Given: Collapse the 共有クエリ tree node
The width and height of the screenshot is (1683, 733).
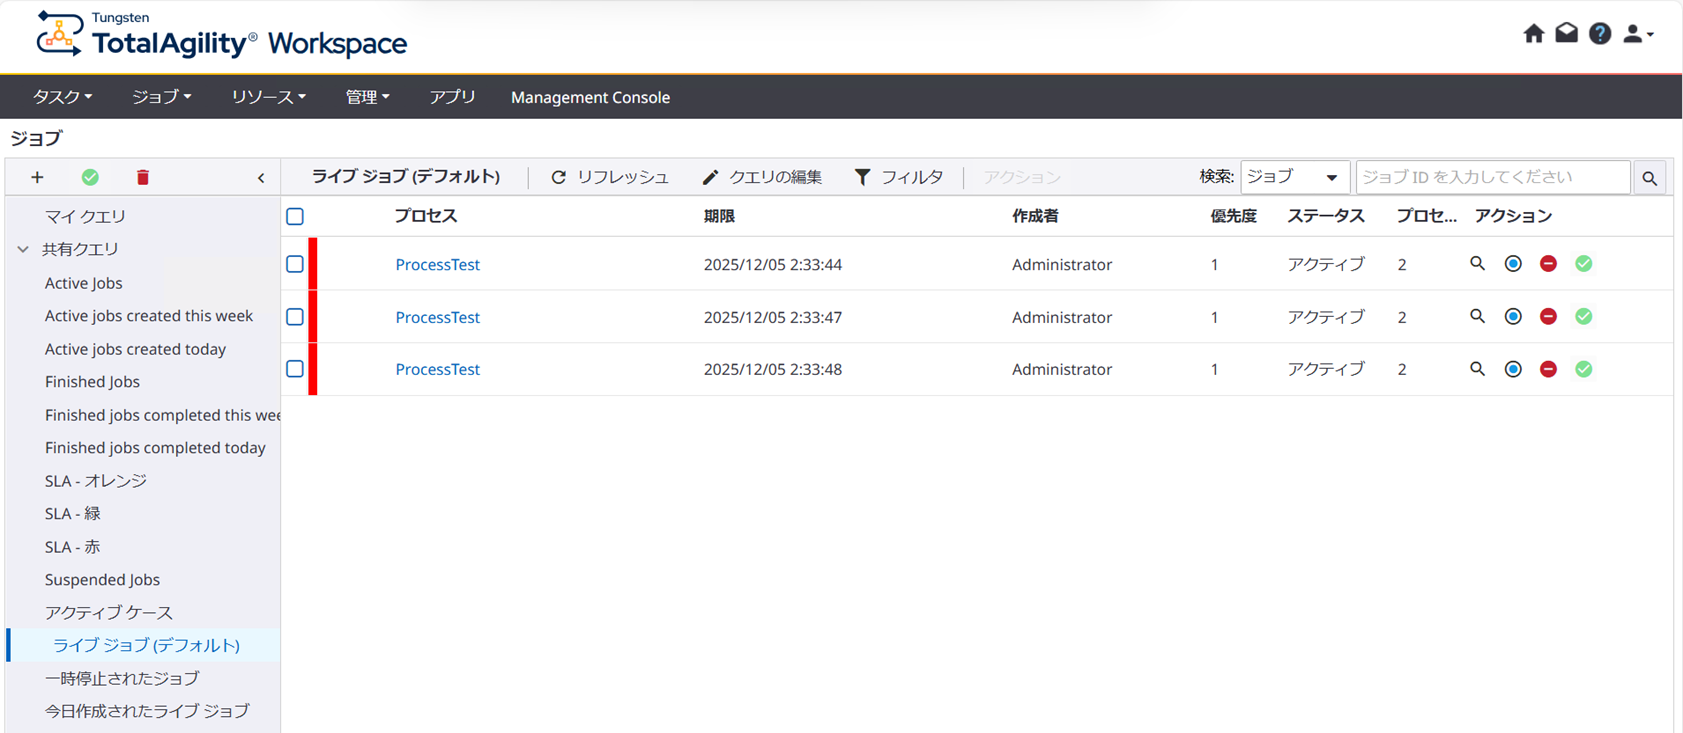Looking at the screenshot, I should (x=23, y=249).
